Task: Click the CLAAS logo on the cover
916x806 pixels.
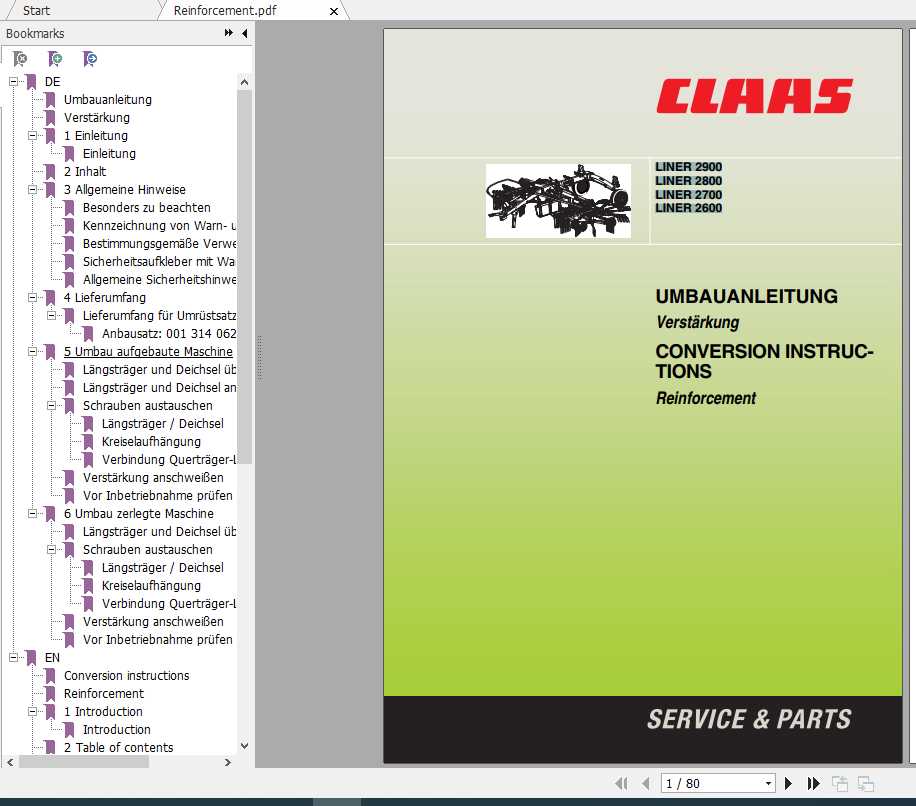Action: [754, 96]
